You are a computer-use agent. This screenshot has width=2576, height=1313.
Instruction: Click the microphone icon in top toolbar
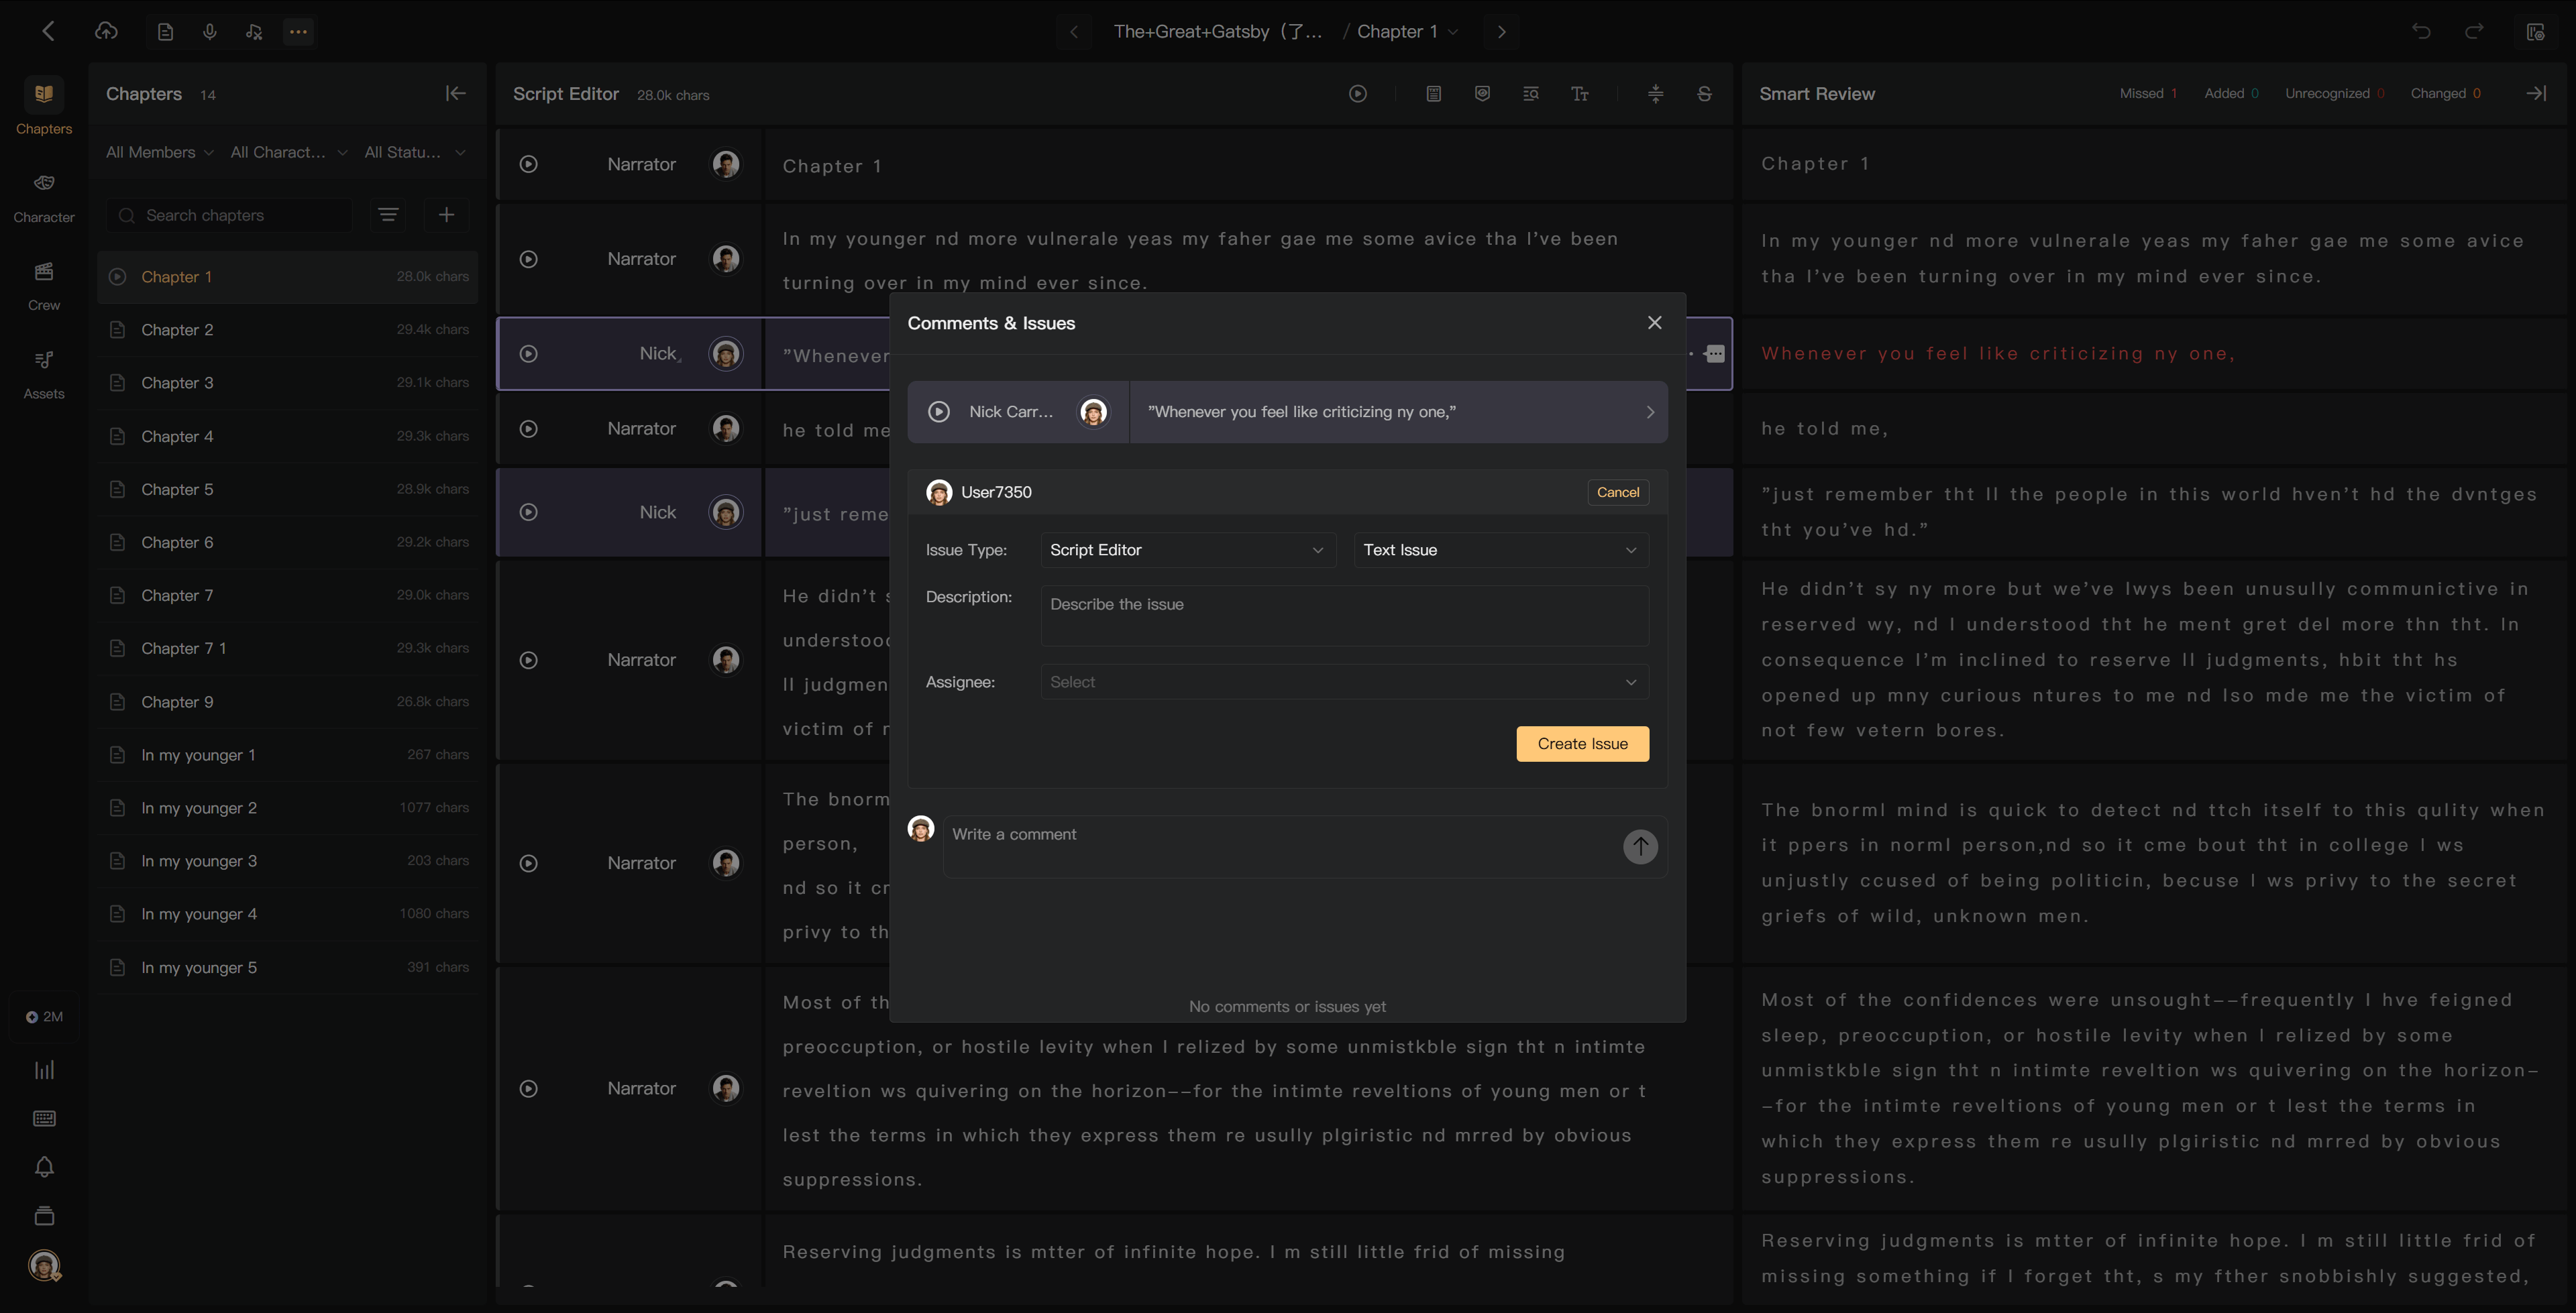pos(209,32)
